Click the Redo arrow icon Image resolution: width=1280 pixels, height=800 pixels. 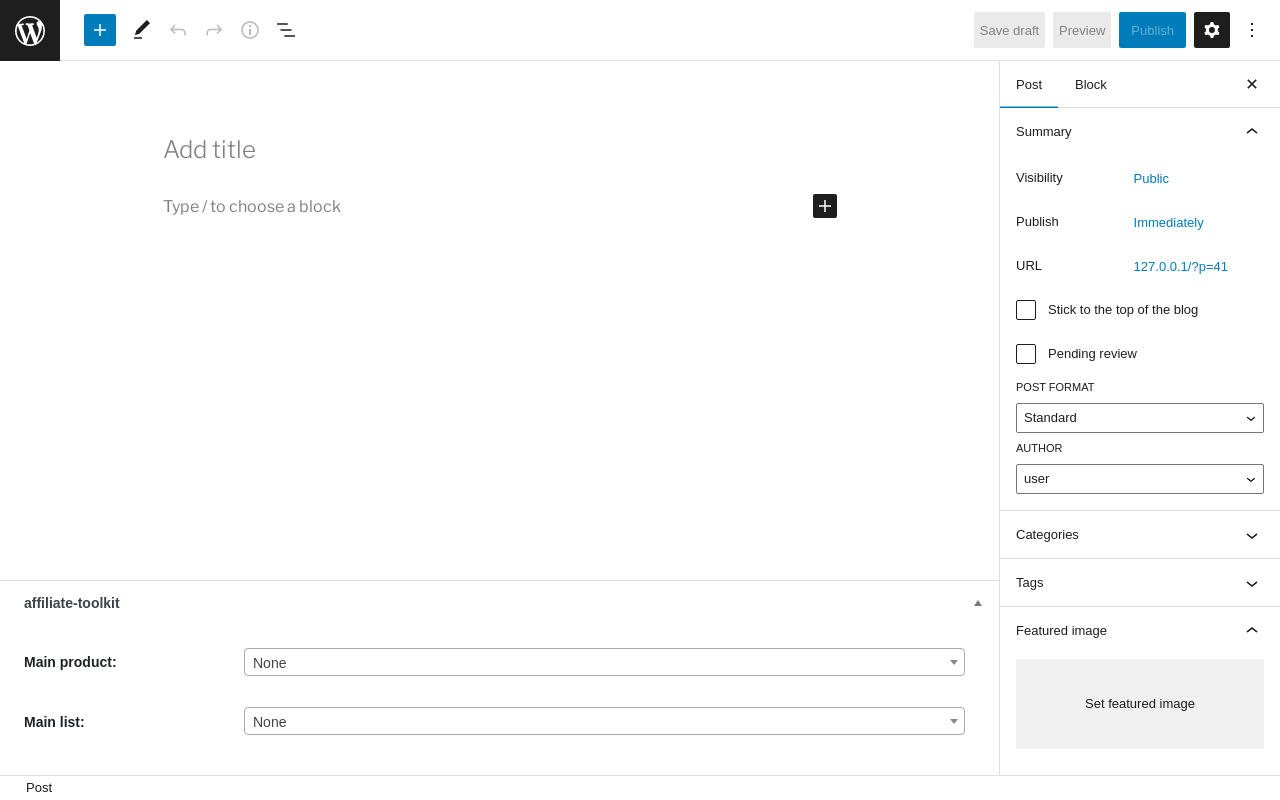pos(214,30)
